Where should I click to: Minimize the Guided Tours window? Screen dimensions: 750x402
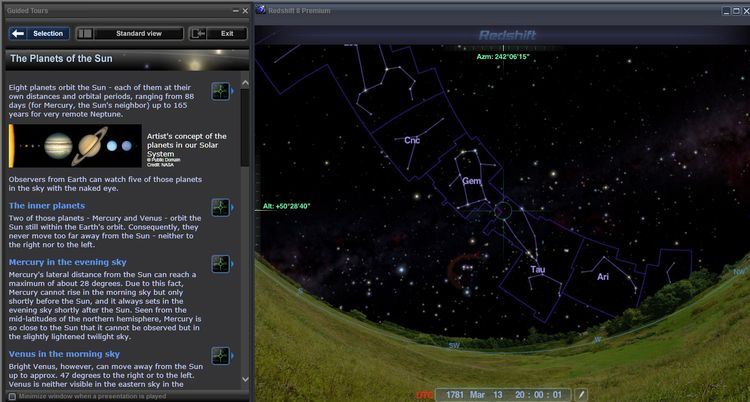235,11
